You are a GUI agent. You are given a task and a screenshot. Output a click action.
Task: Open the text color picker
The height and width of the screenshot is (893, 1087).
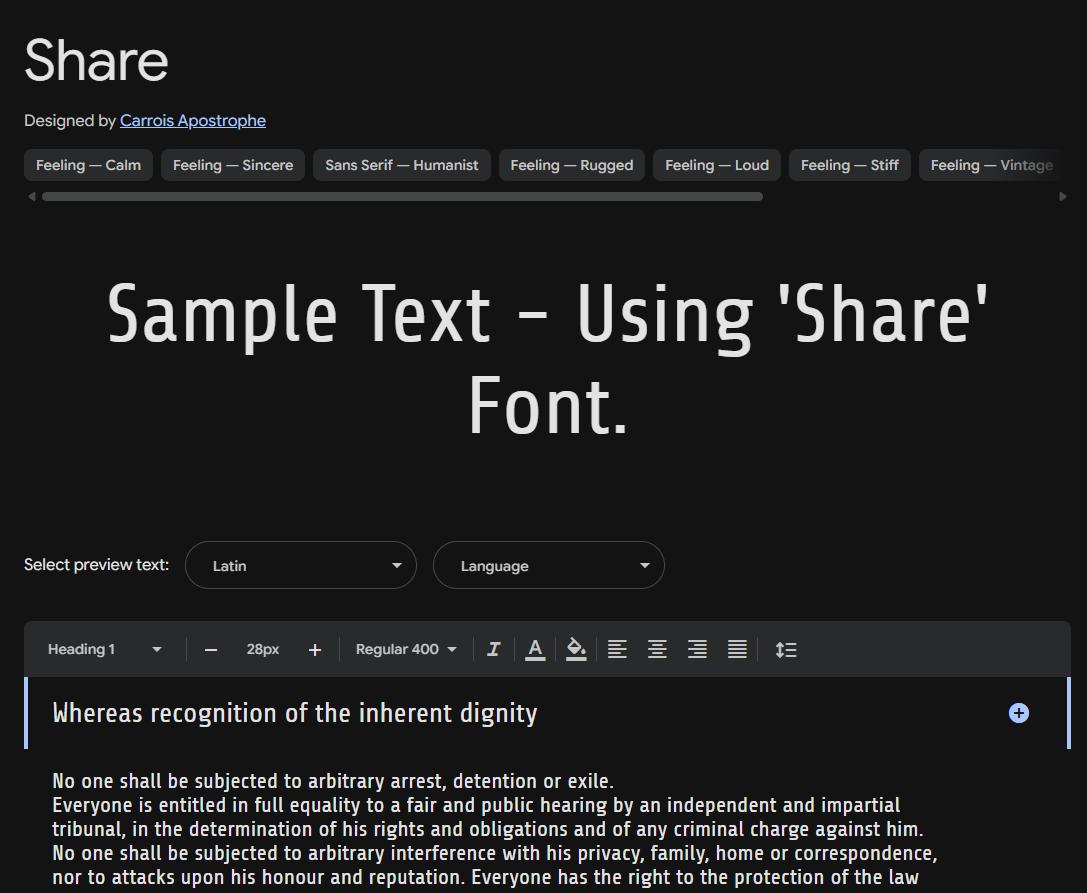pyautogui.click(x=534, y=649)
